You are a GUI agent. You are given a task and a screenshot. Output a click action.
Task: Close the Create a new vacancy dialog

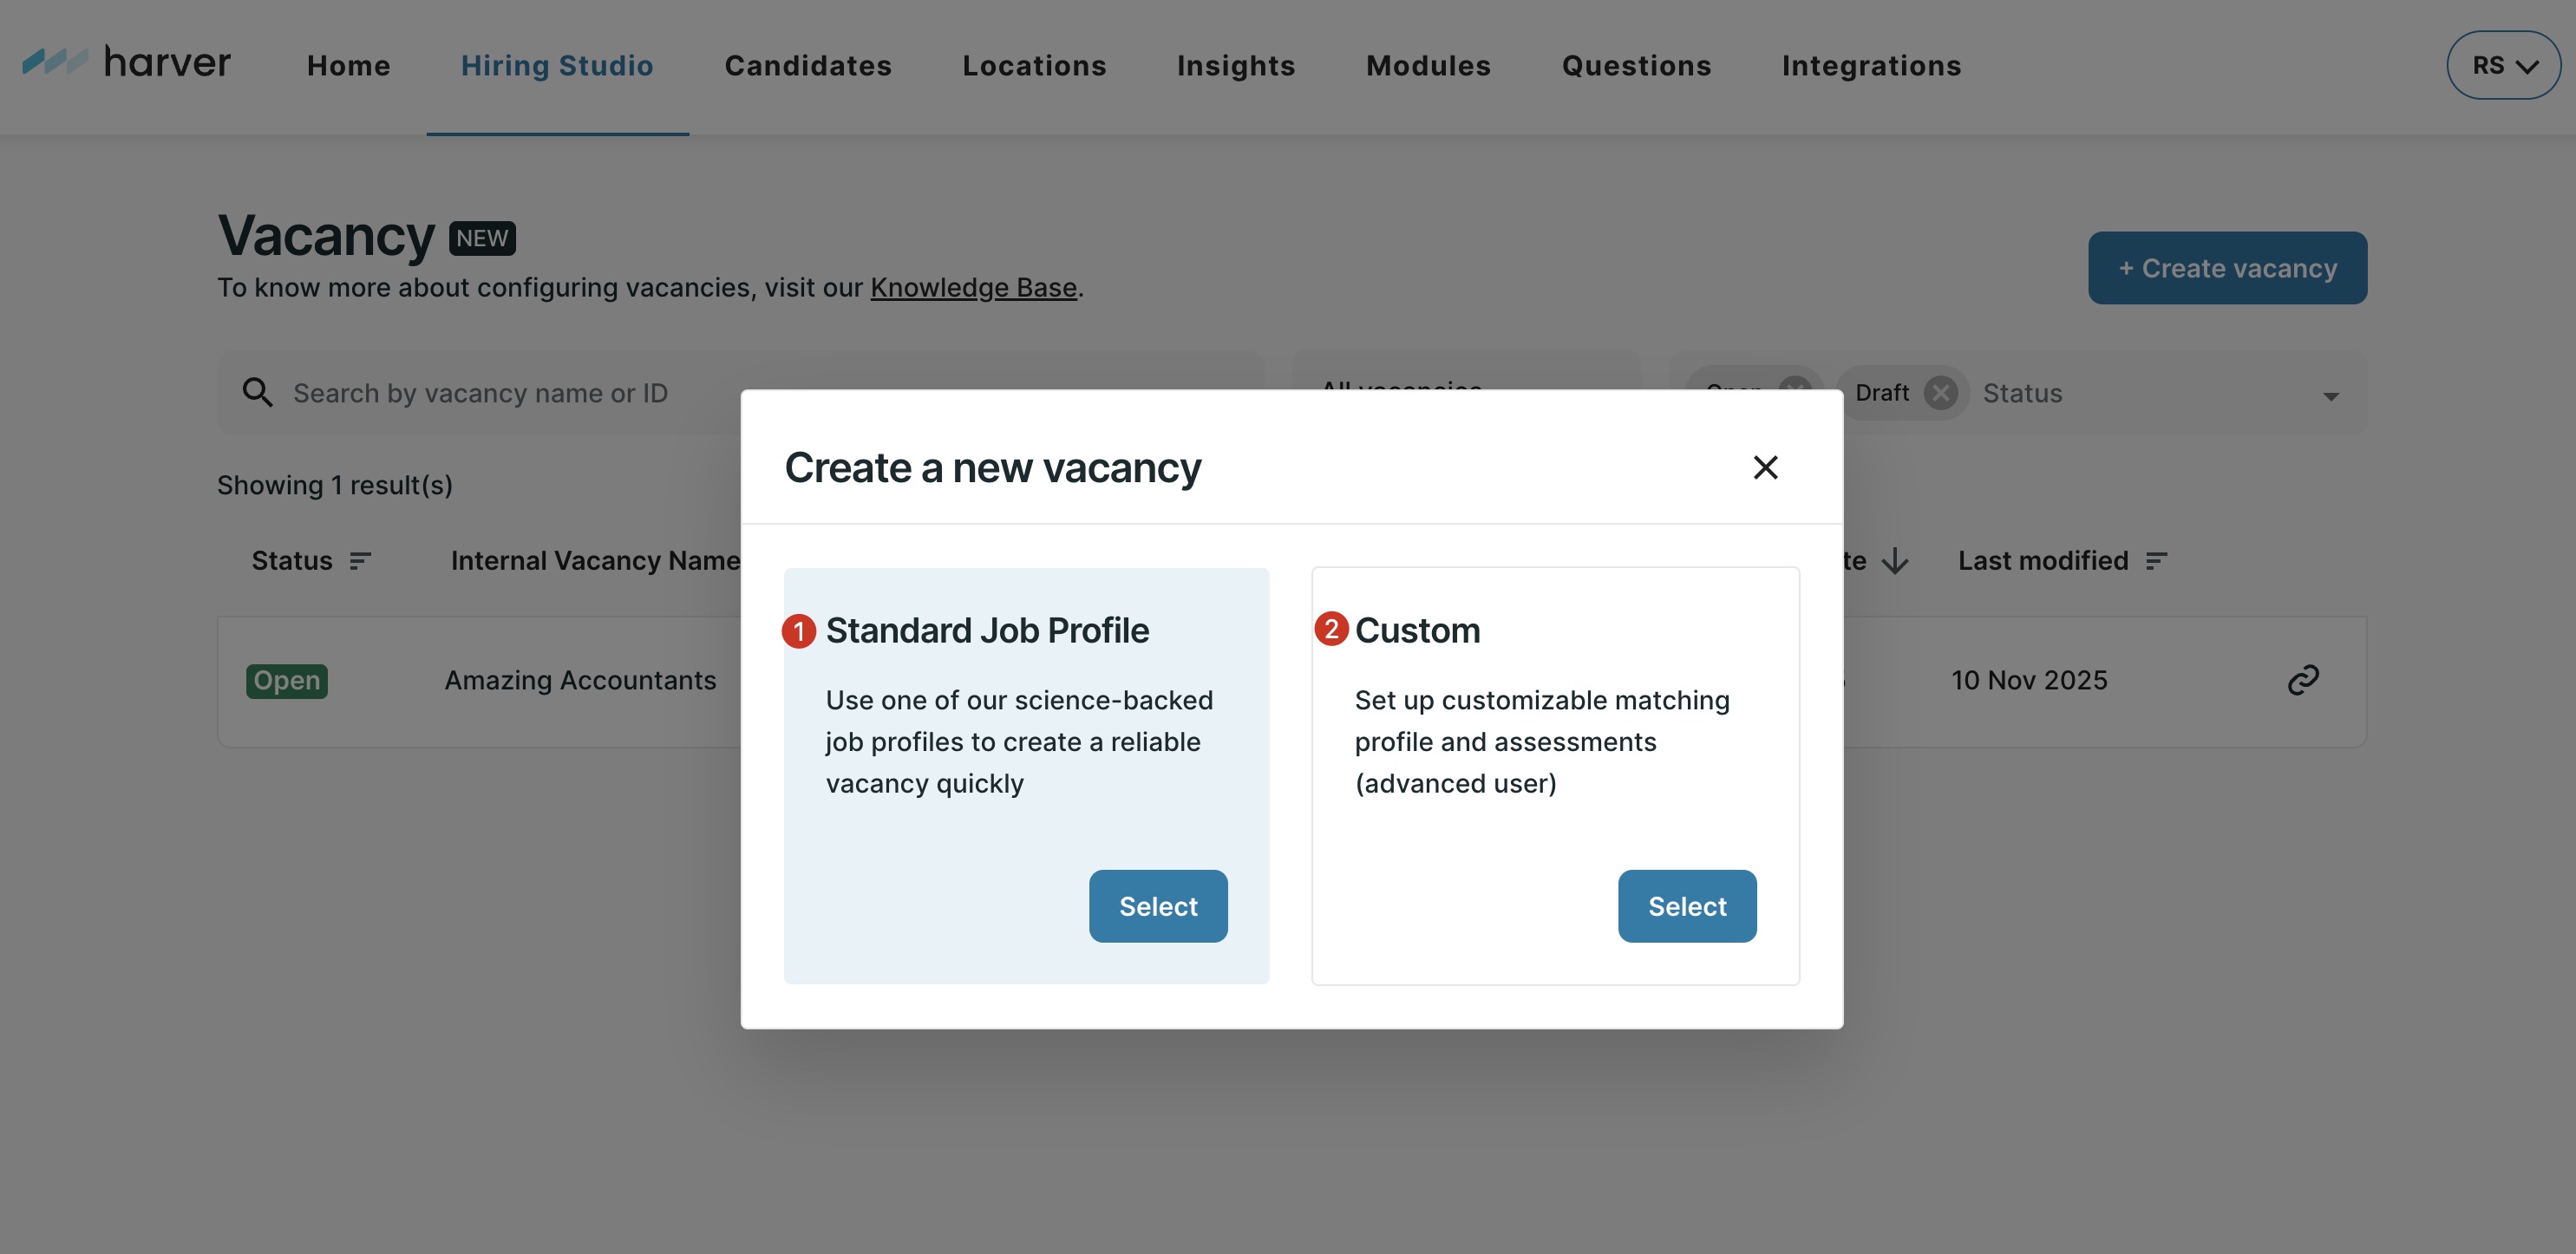point(1765,467)
